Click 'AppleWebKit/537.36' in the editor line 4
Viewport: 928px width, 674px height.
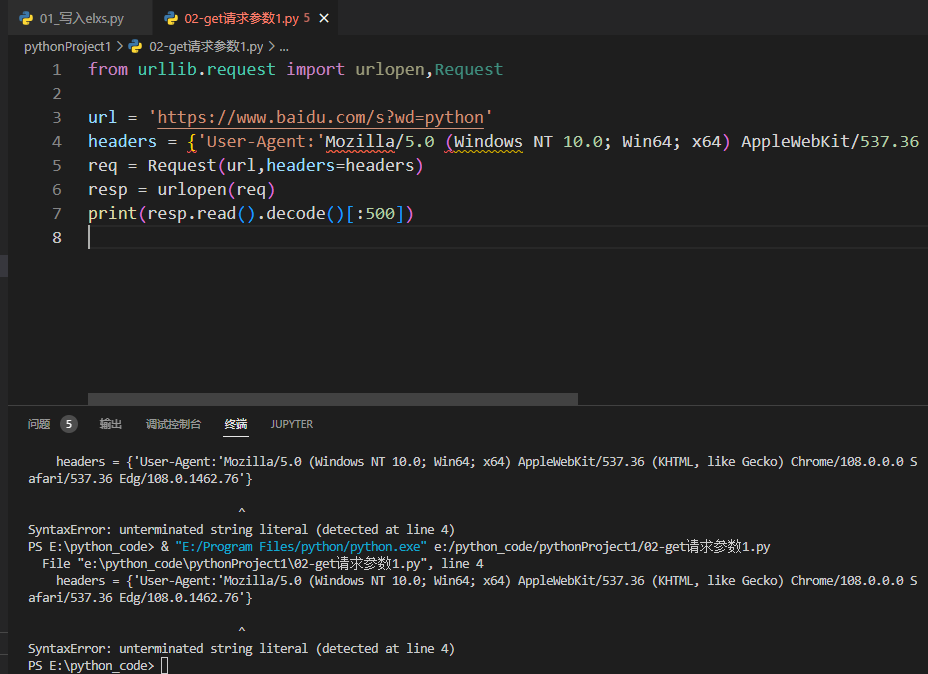[830, 142]
